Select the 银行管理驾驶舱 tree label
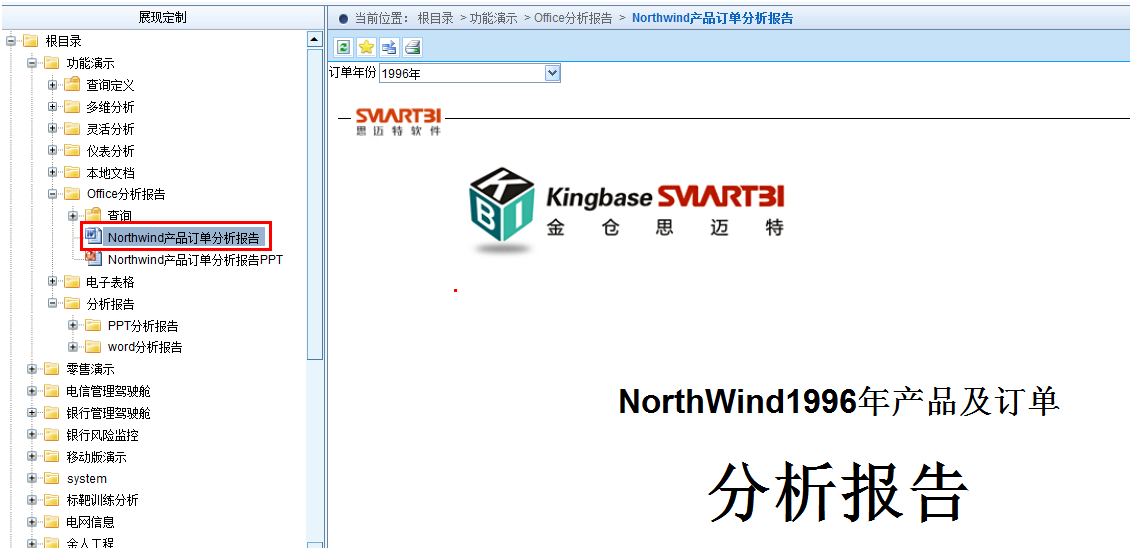 pyautogui.click(x=108, y=414)
